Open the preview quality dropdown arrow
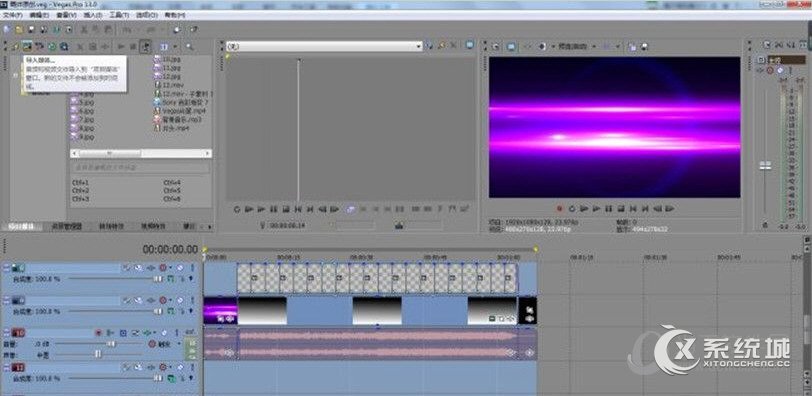Image resolution: width=812 pixels, height=396 pixels. coord(593,47)
